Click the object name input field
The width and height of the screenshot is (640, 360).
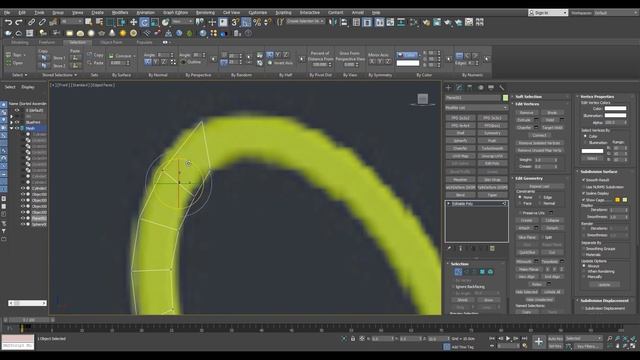click(x=473, y=98)
